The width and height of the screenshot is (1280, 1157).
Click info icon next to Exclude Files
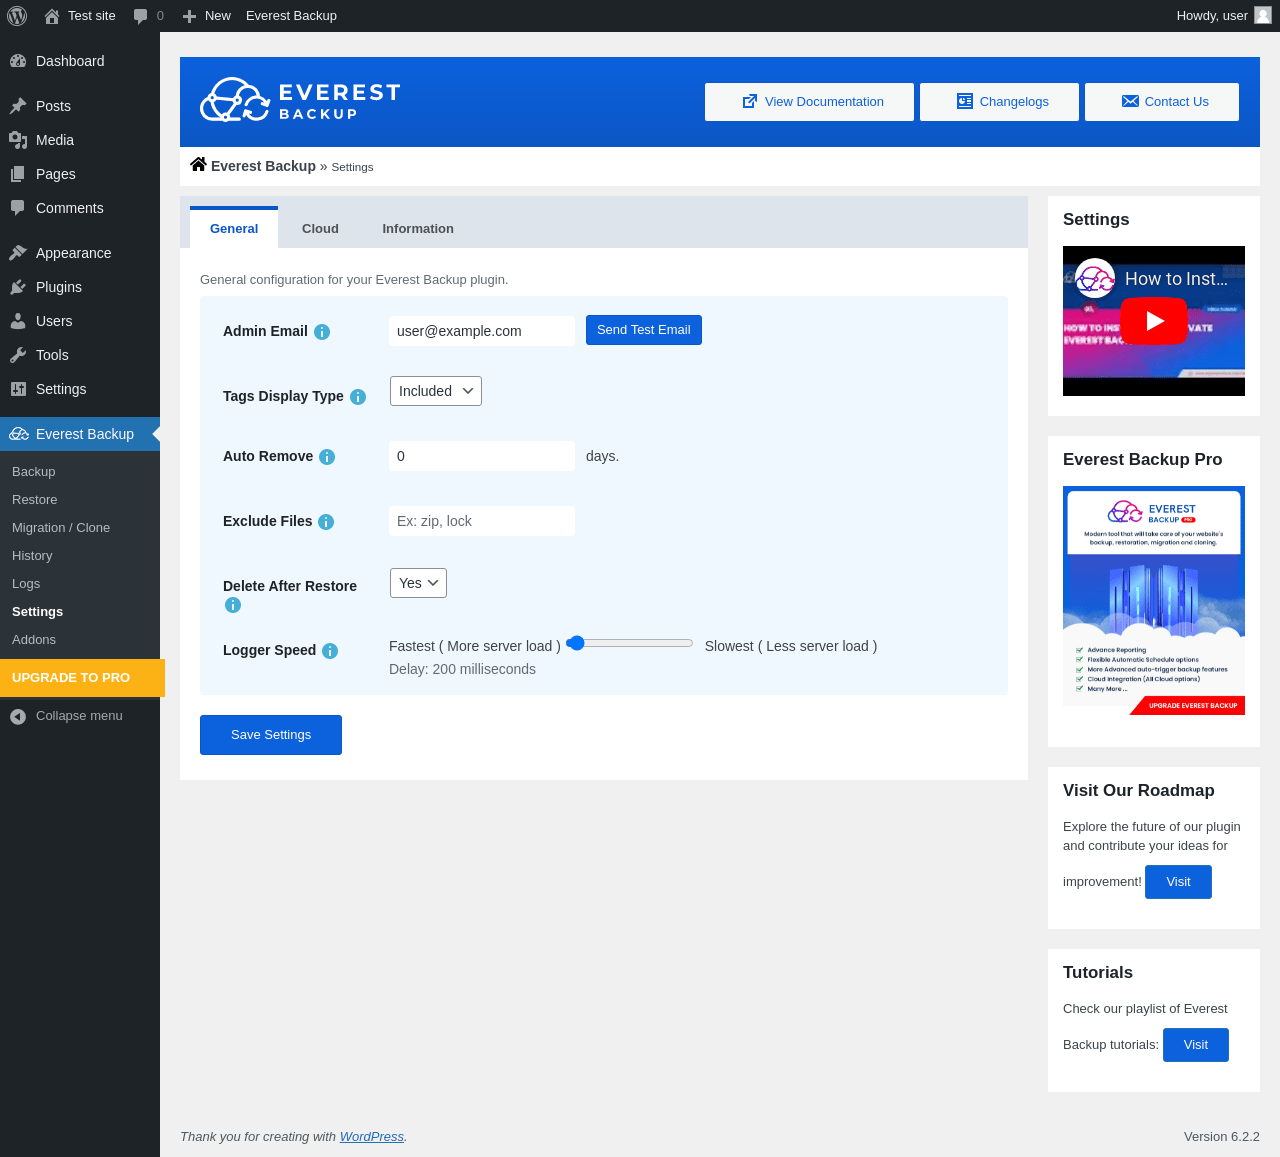click(326, 522)
